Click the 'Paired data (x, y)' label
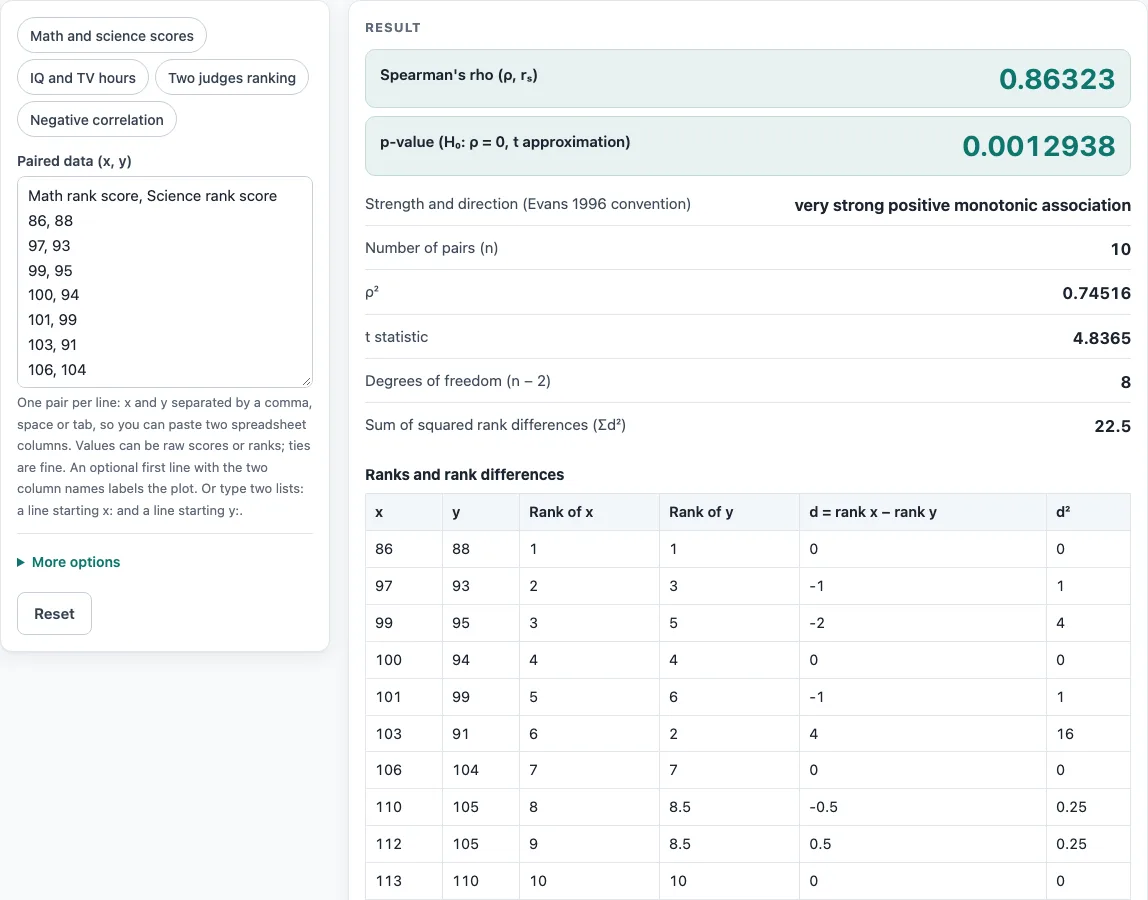The height and width of the screenshot is (900, 1148). 74,161
